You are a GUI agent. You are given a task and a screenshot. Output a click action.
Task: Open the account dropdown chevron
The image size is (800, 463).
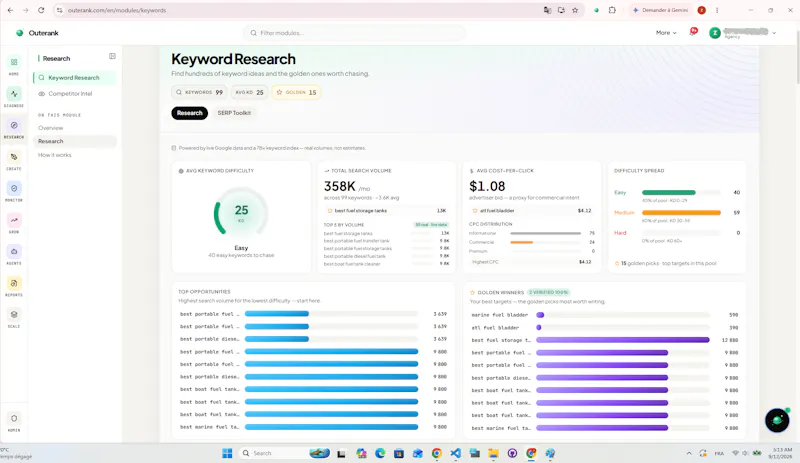click(x=774, y=33)
